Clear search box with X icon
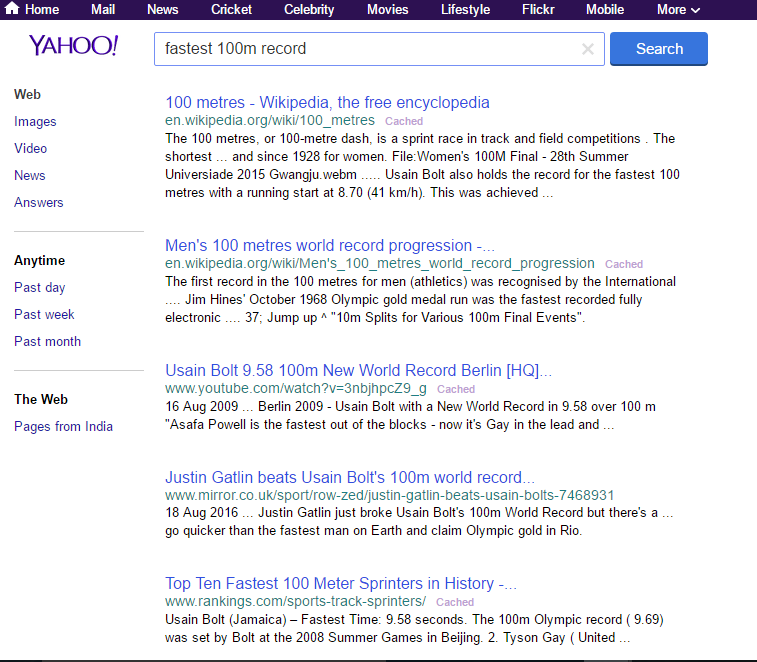The image size is (757, 662). pyautogui.click(x=588, y=49)
